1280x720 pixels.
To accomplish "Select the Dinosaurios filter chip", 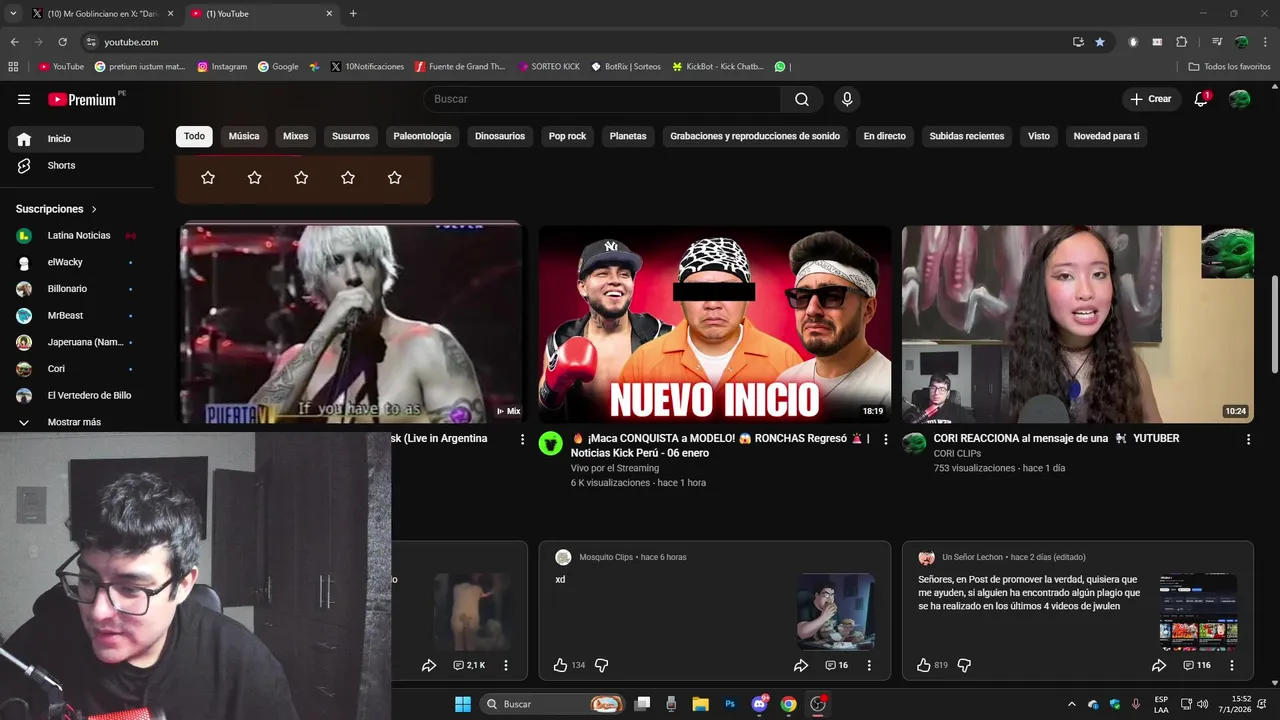I will (x=500, y=136).
